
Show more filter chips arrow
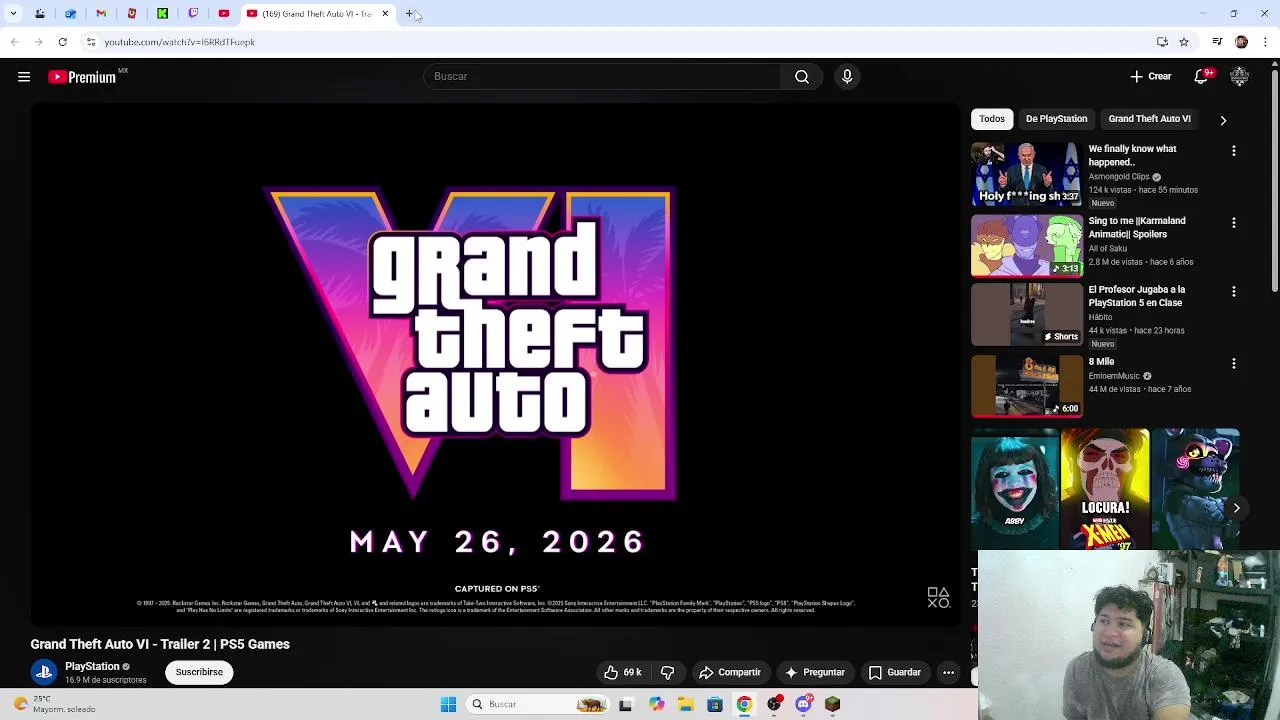[x=1223, y=120]
